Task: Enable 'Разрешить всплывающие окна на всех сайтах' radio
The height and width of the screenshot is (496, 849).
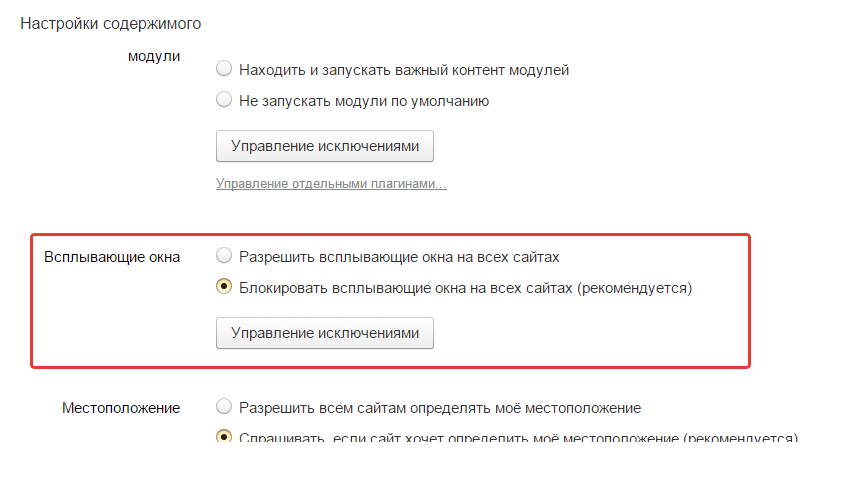Action: click(x=224, y=256)
